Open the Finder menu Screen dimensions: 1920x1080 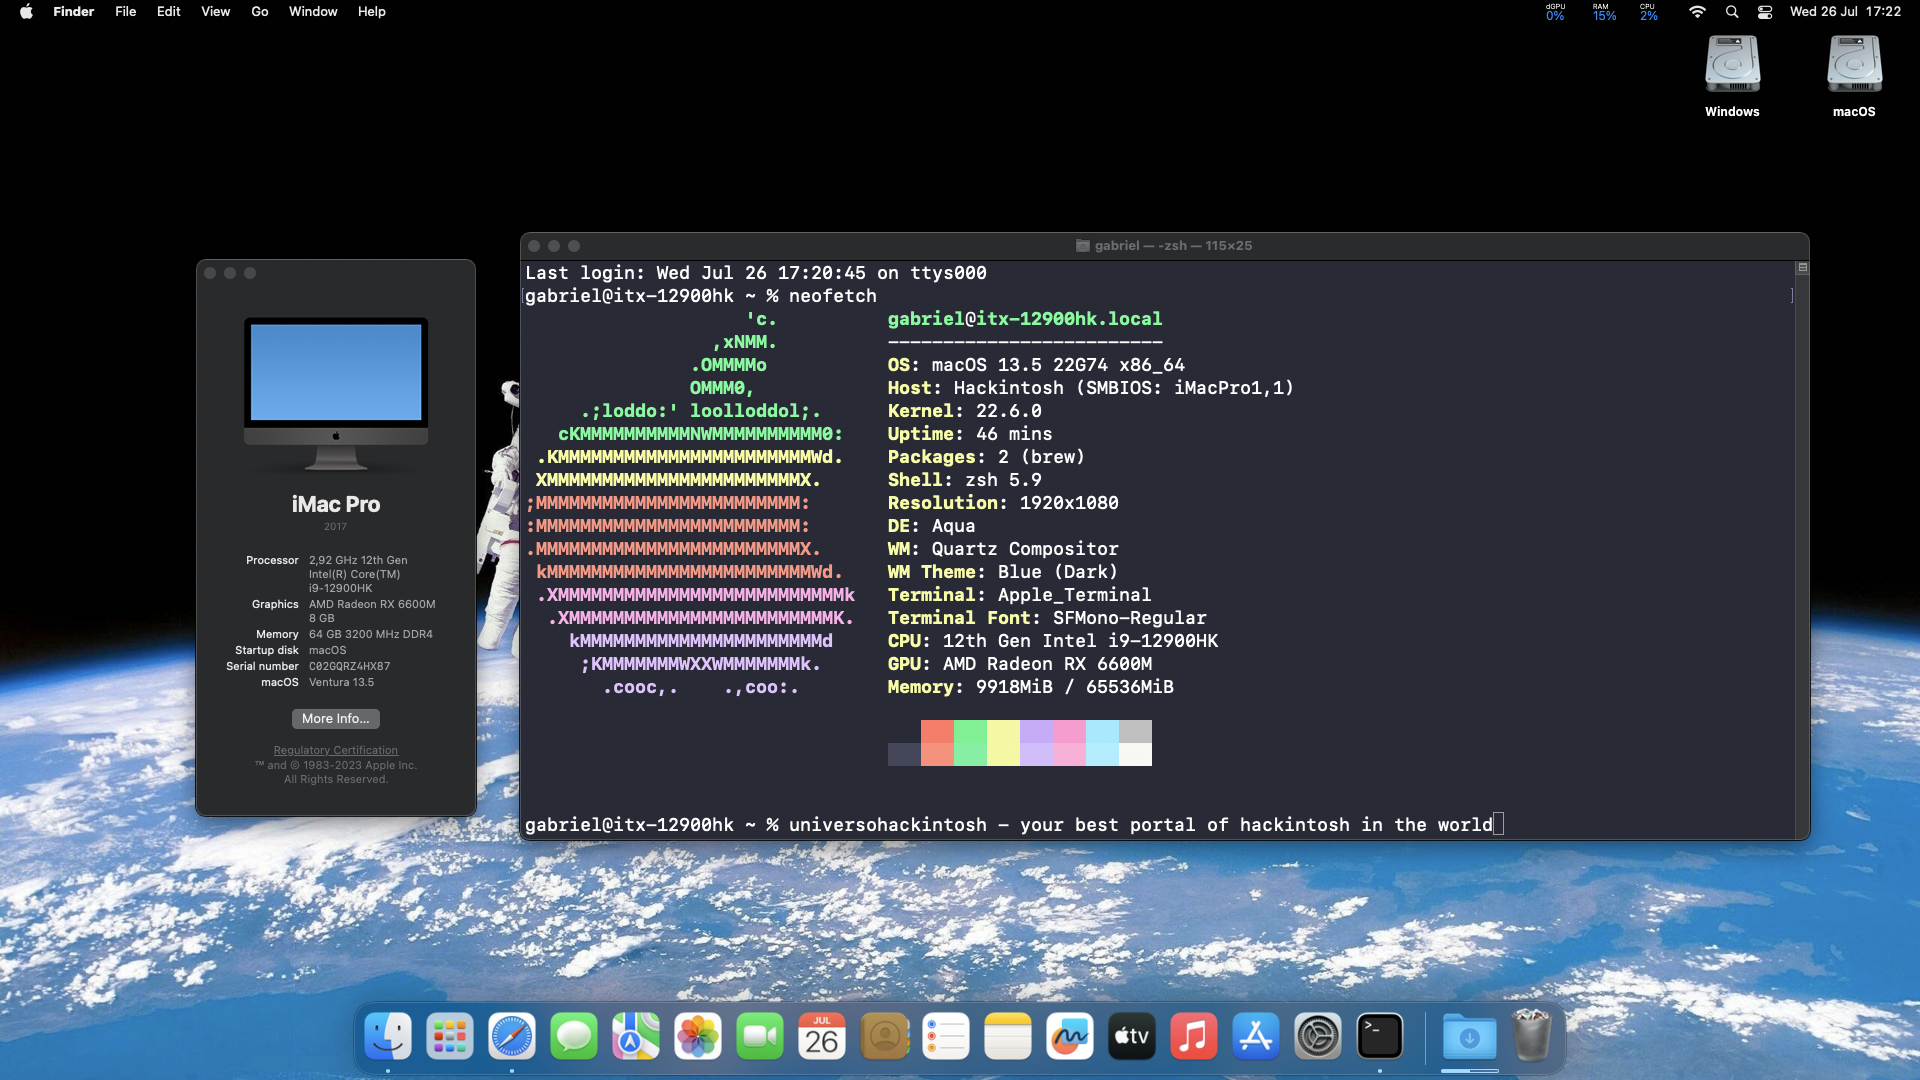[x=73, y=12]
